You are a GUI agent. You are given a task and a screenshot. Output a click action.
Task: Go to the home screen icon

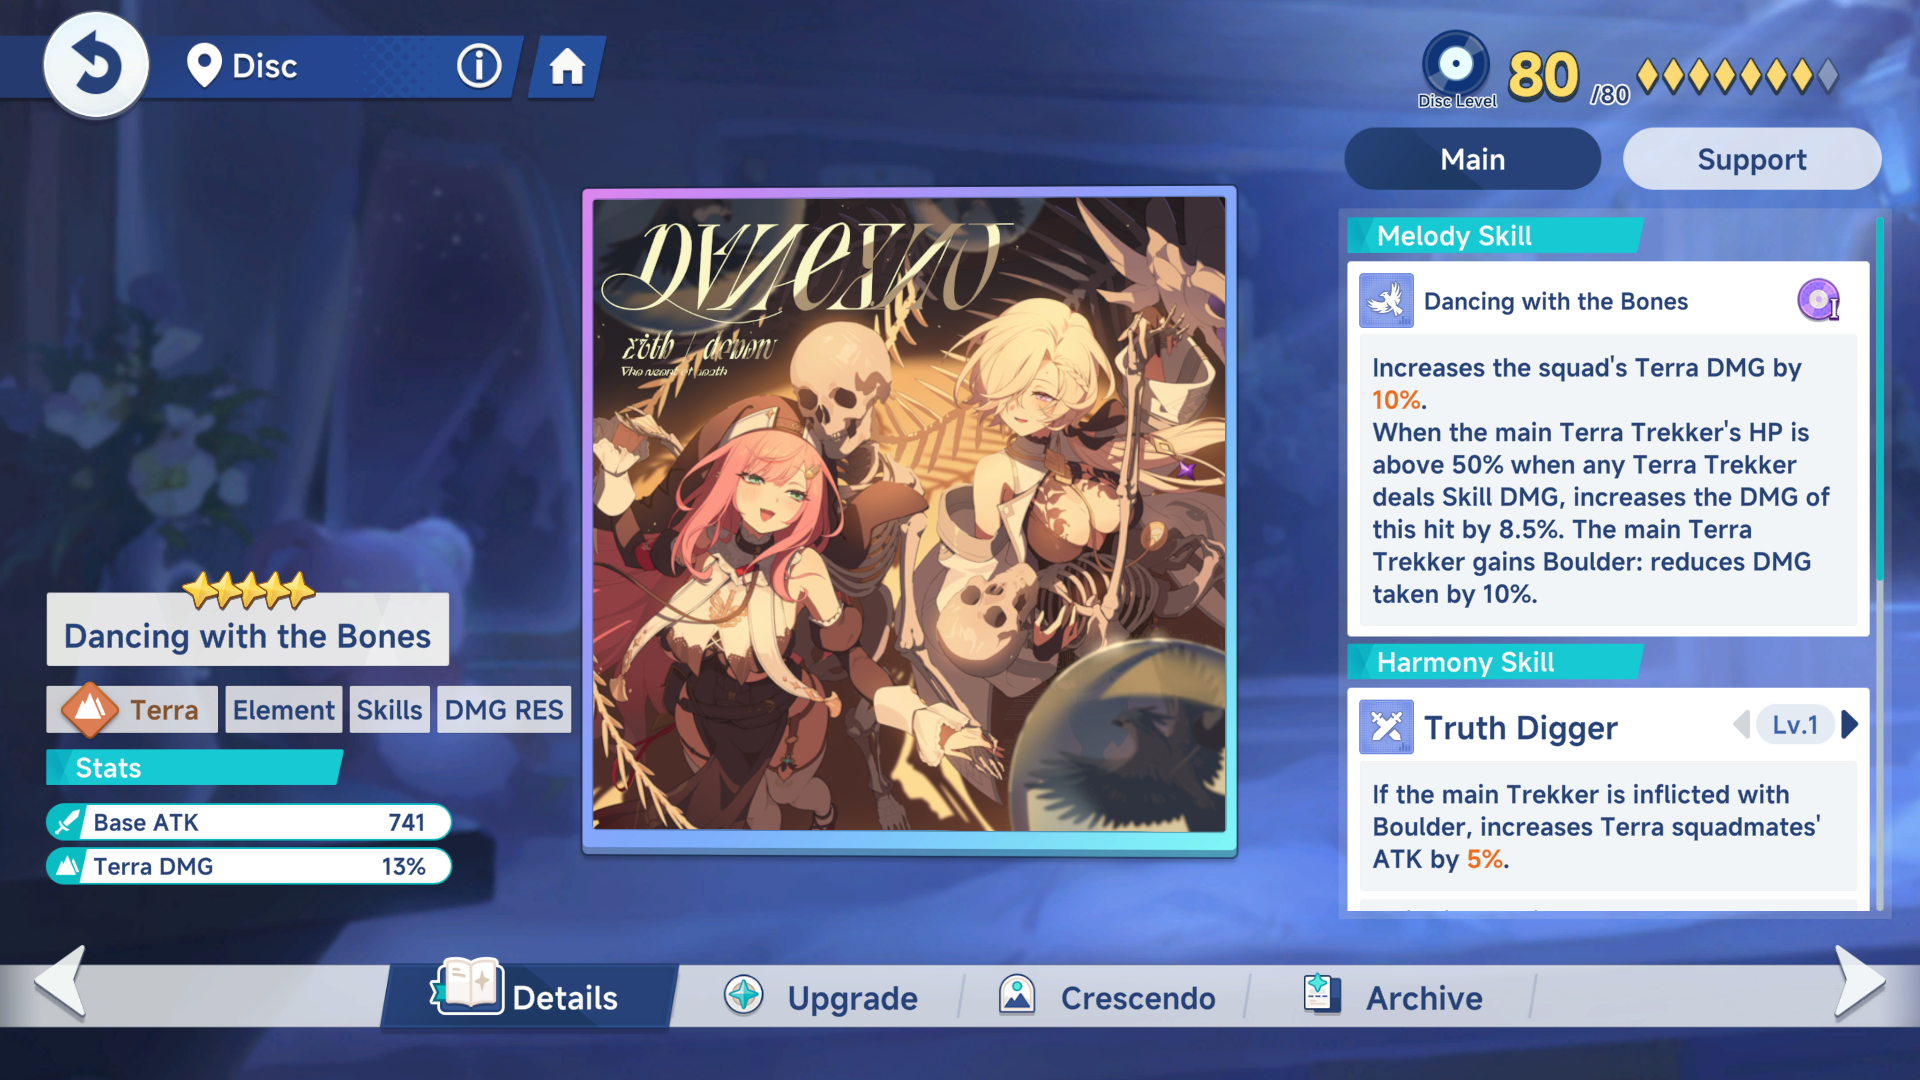click(567, 67)
